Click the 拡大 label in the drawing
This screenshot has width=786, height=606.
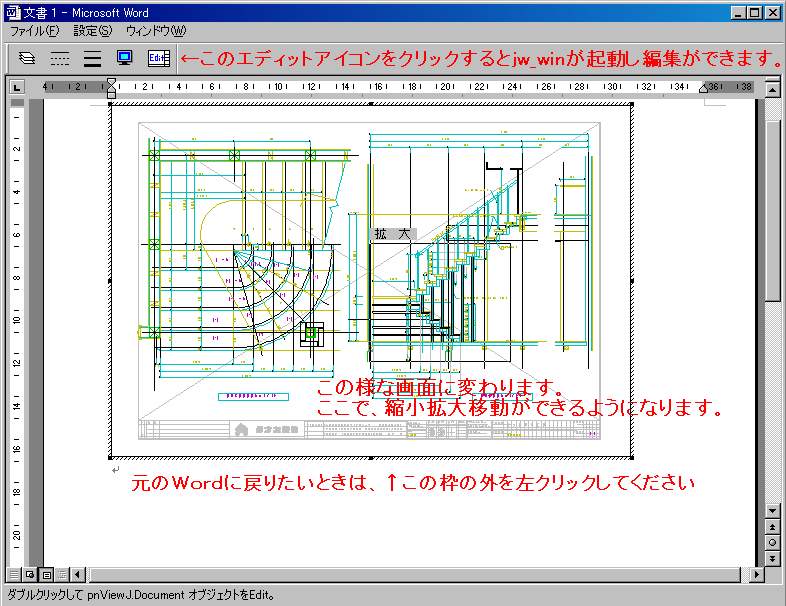coord(392,234)
